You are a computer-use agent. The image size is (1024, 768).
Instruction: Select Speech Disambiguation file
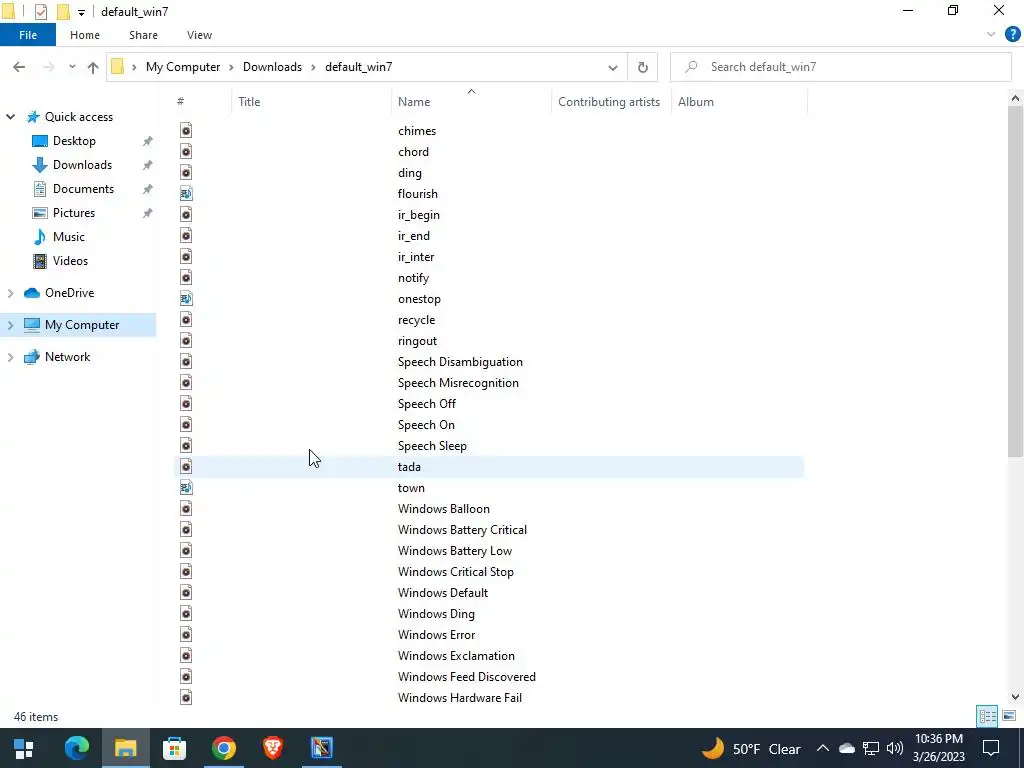[x=460, y=362]
